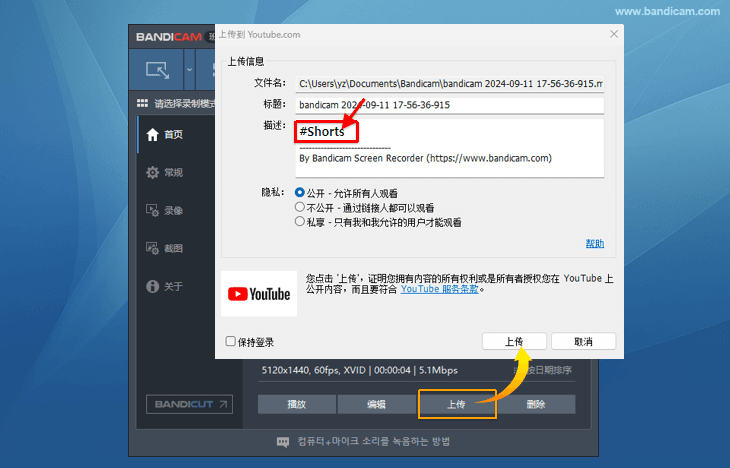Click the BANDICUT launch button
The height and width of the screenshot is (468, 730).
pos(189,404)
